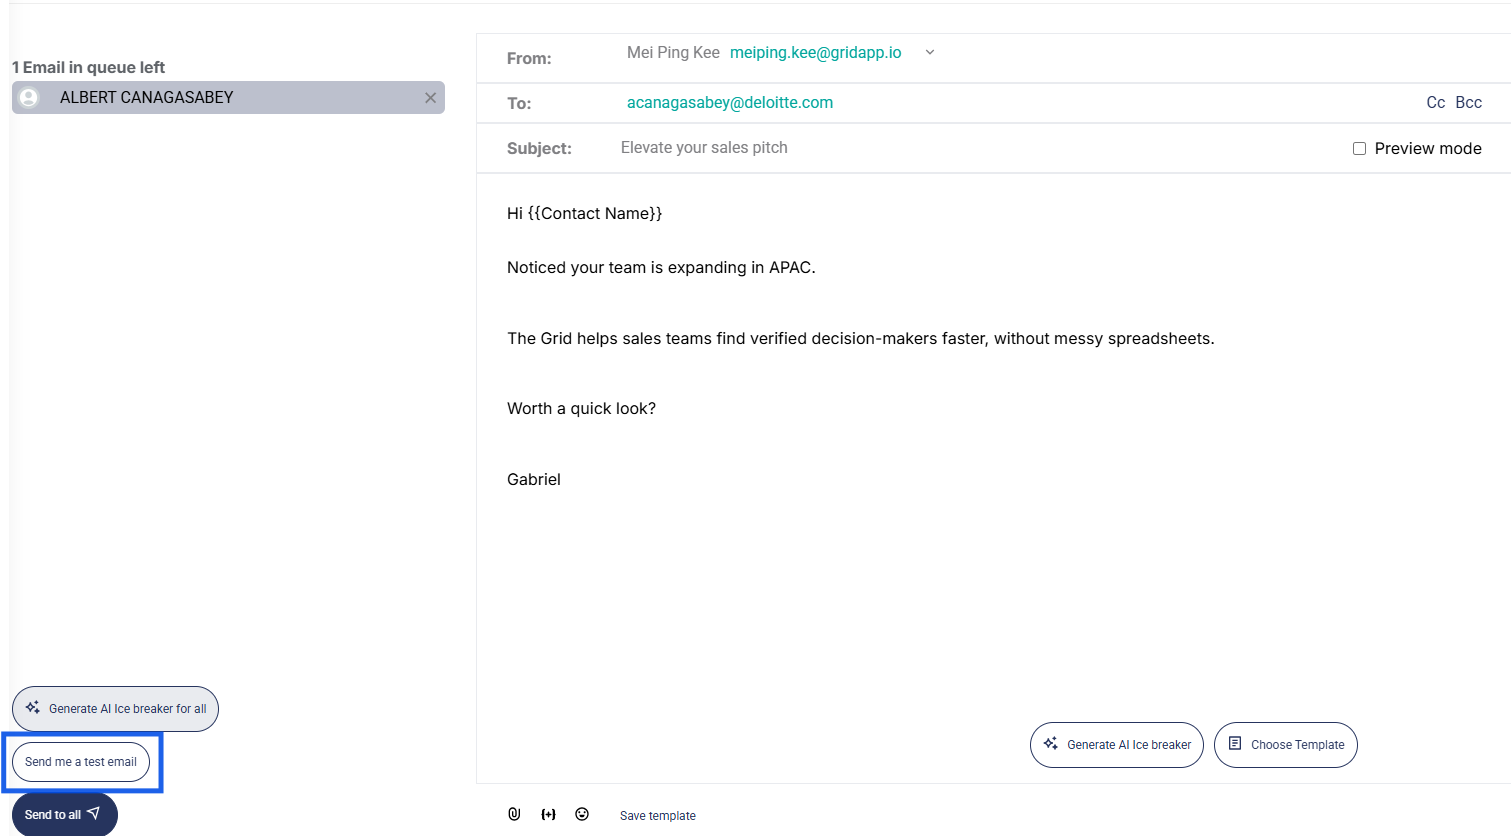
Task: Click the sender email meiping.kee@gridapp.io
Action: point(816,52)
